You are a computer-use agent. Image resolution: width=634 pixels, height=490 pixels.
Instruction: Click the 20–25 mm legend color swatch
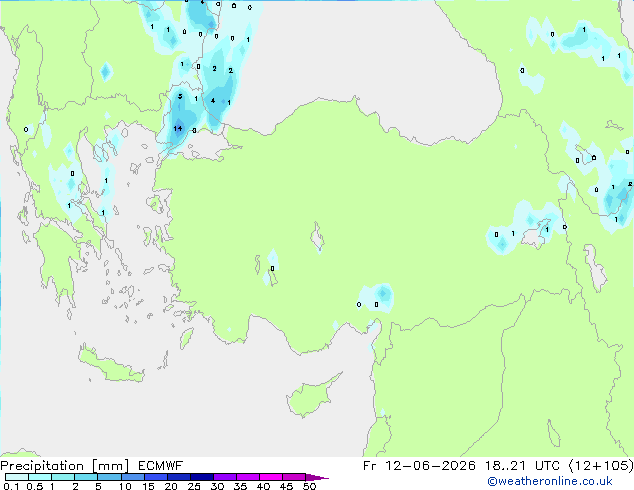pyautogui.click(x=178, y=477)
